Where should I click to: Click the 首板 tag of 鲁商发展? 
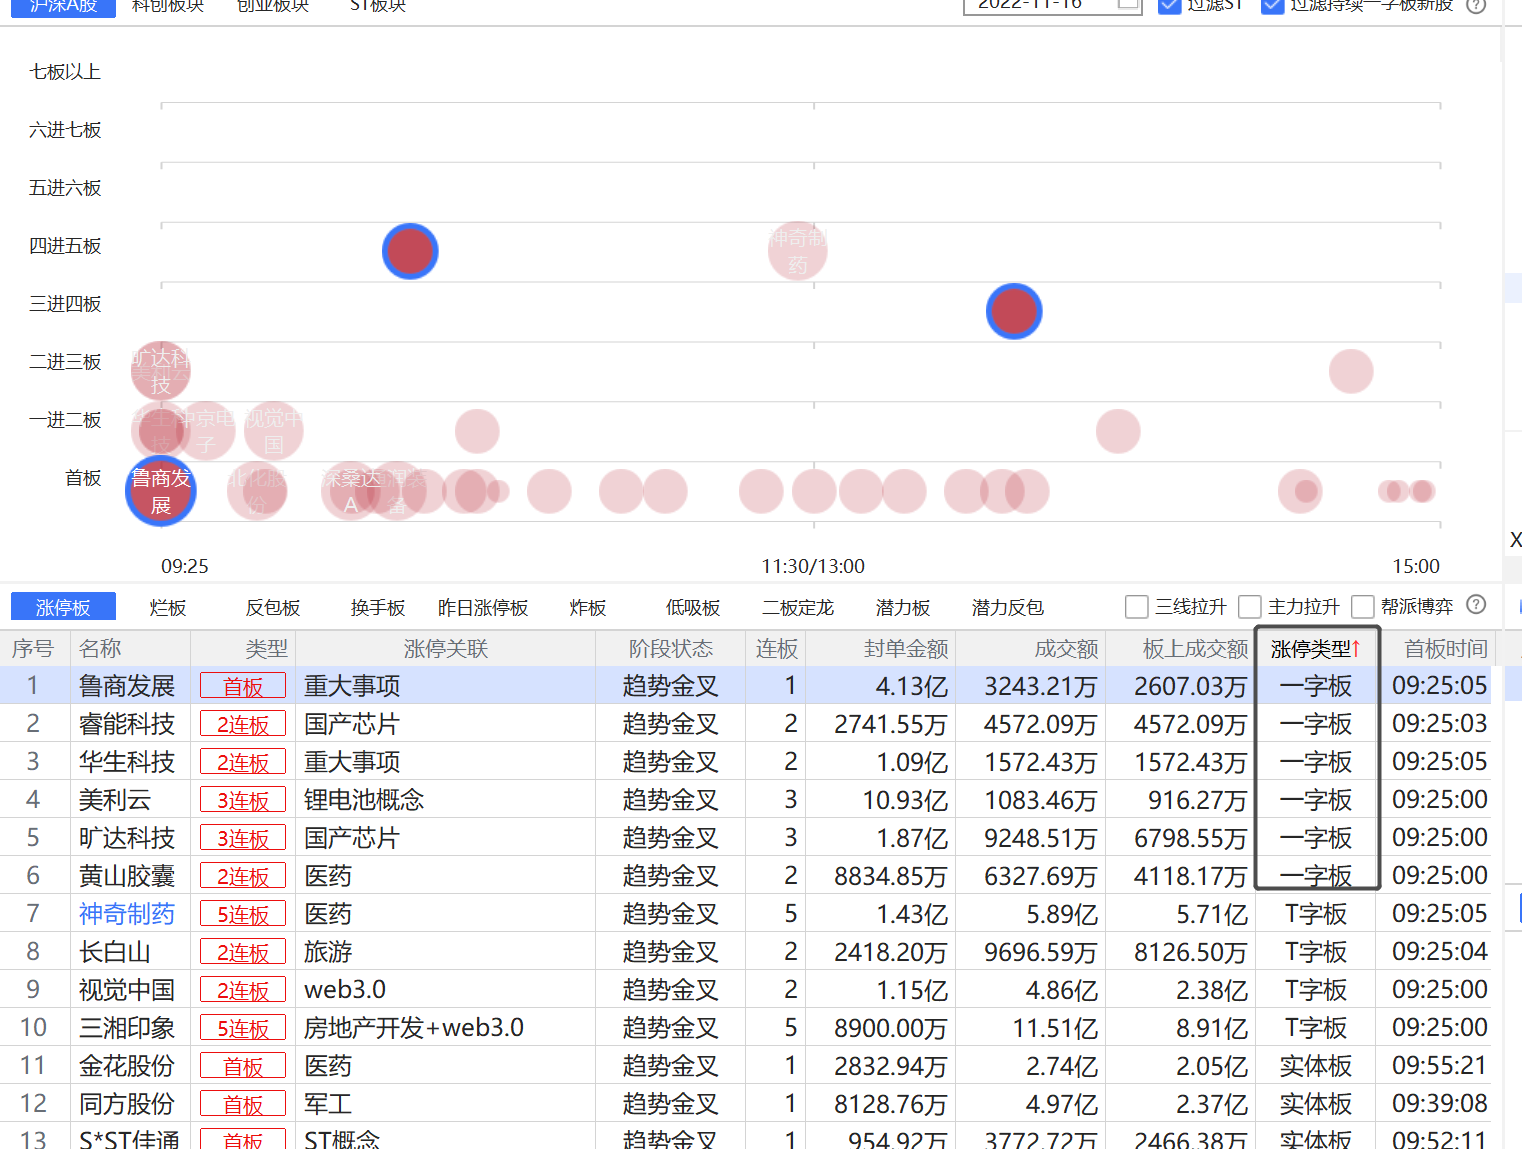243,686
